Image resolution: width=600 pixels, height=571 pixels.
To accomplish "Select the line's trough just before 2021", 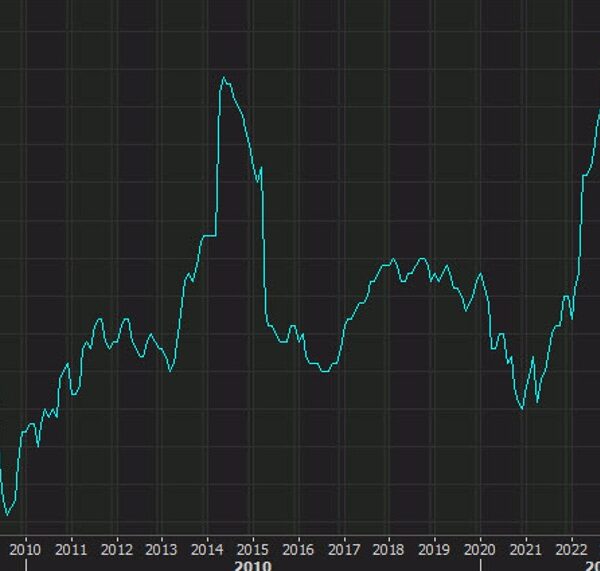I will tap(521, 408).
